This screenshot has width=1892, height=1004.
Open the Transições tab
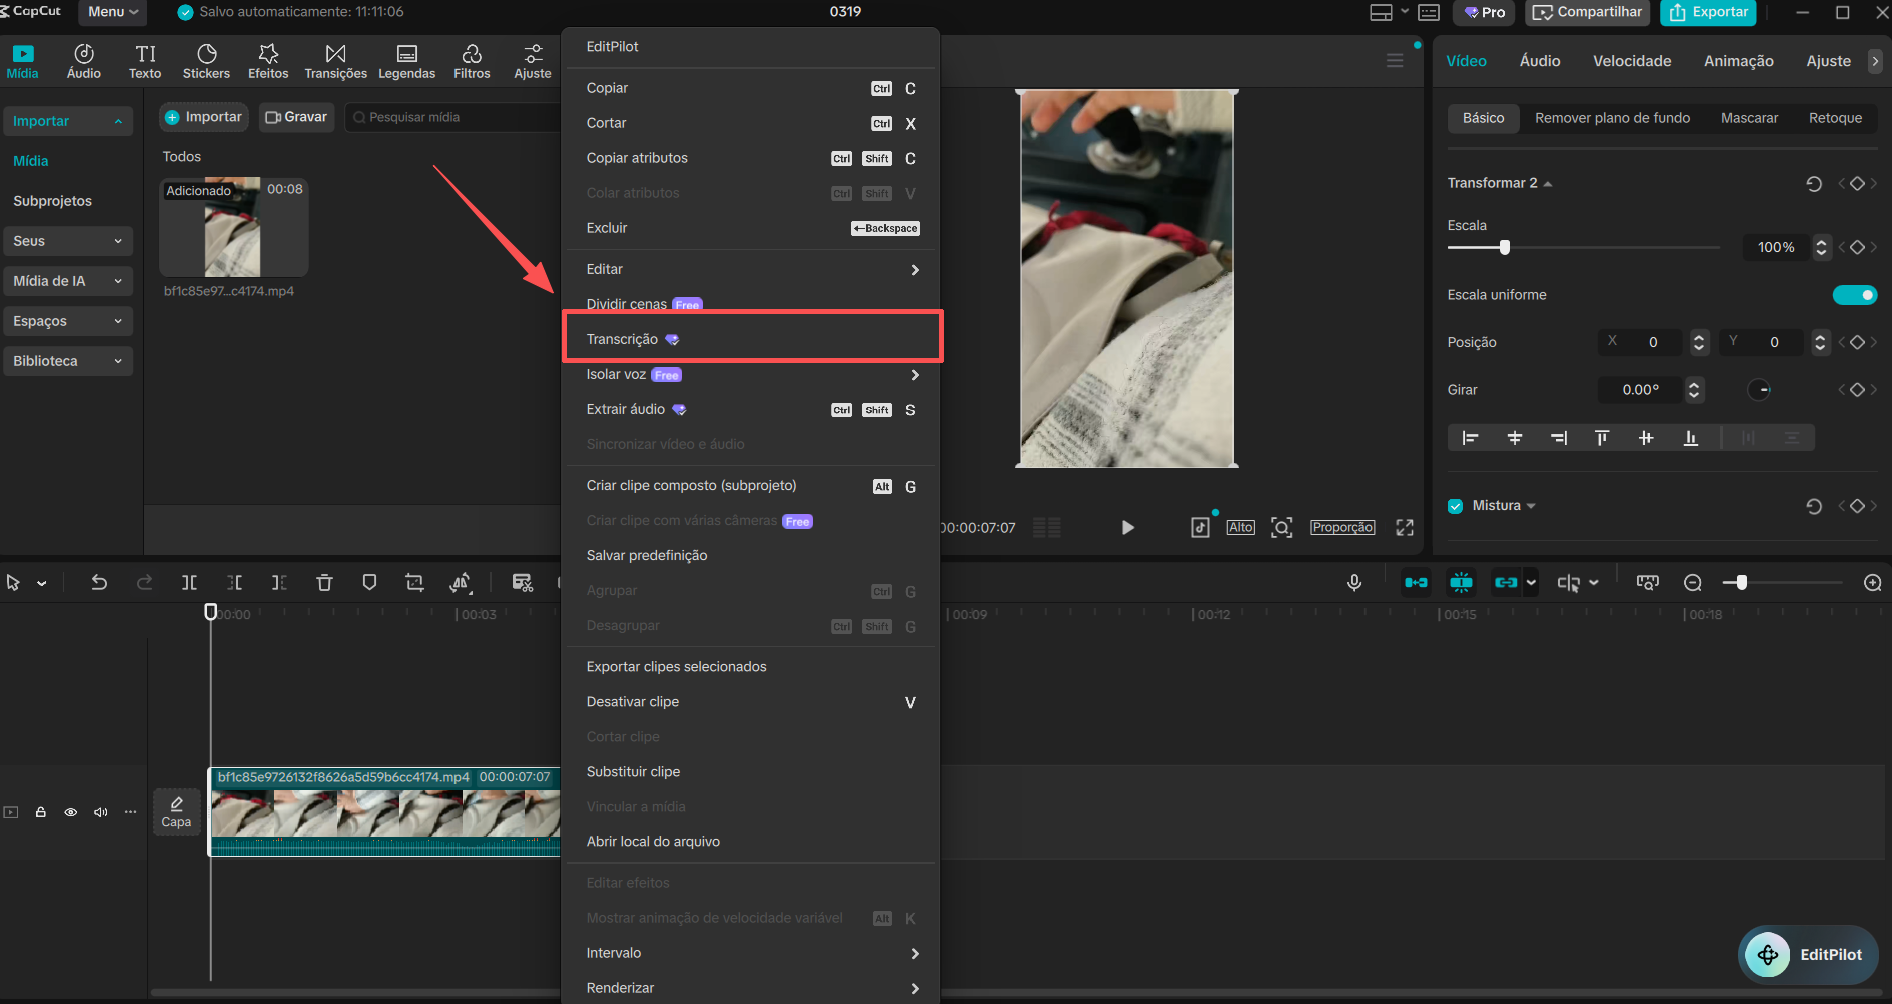coord(335,61)
